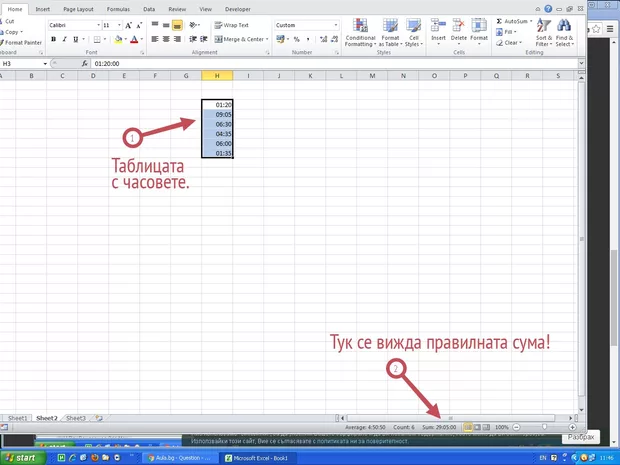620x465 pixels.
Task: Click the Name Box showing H3
Action: click(22, 63)
